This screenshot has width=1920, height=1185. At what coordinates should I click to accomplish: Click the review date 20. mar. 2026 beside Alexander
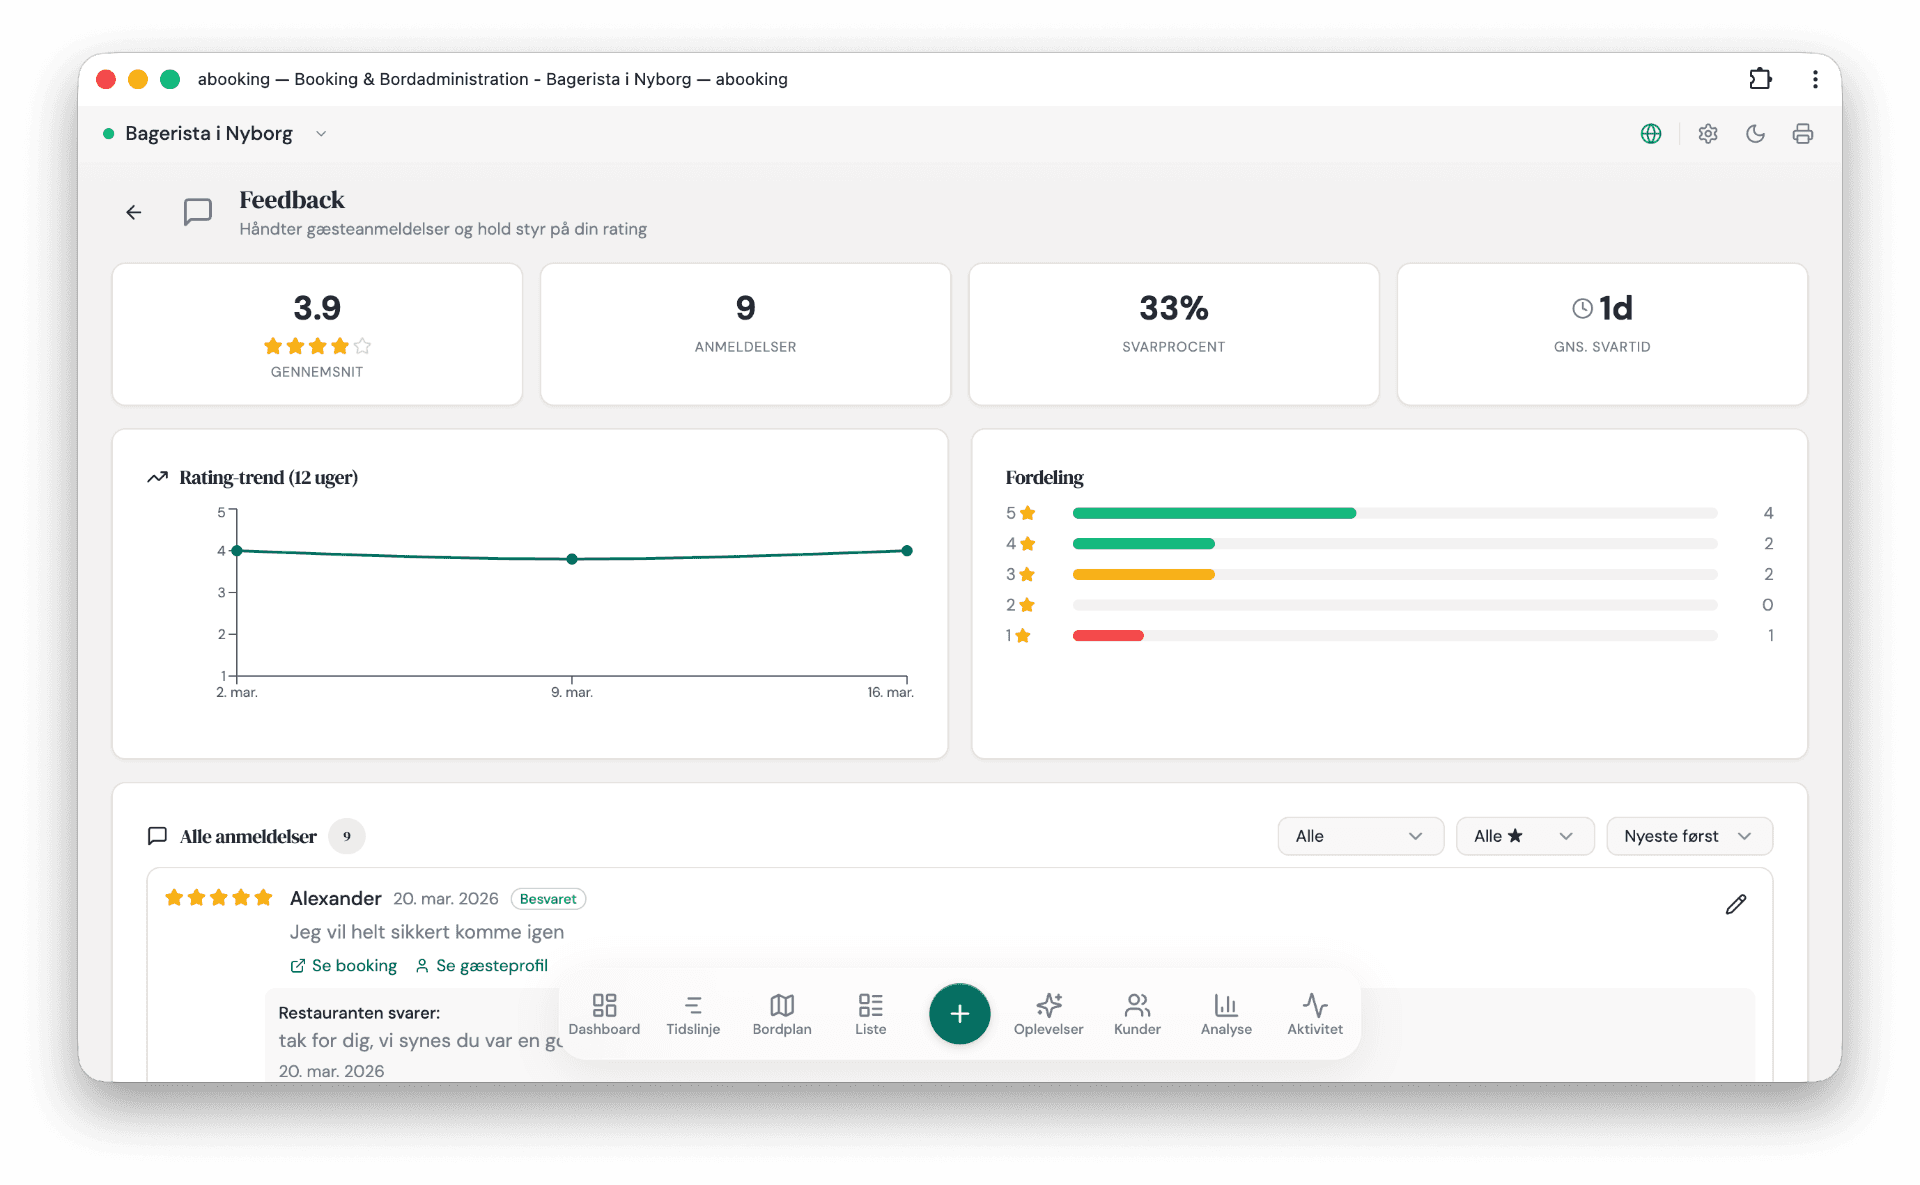click(446, 899)
